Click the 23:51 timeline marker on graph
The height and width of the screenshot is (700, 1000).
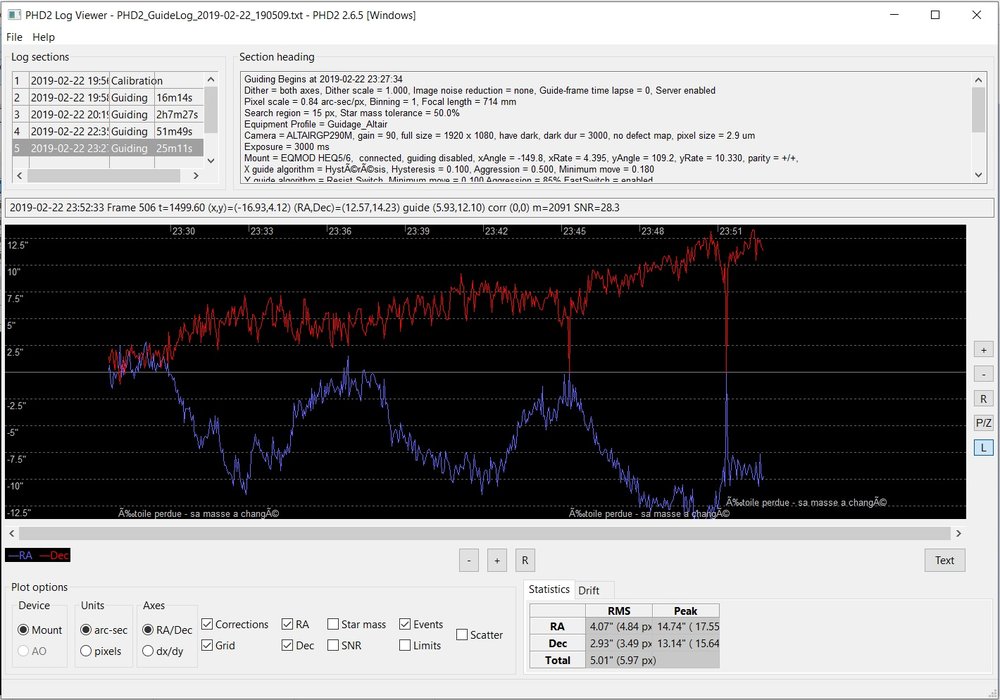730,231
